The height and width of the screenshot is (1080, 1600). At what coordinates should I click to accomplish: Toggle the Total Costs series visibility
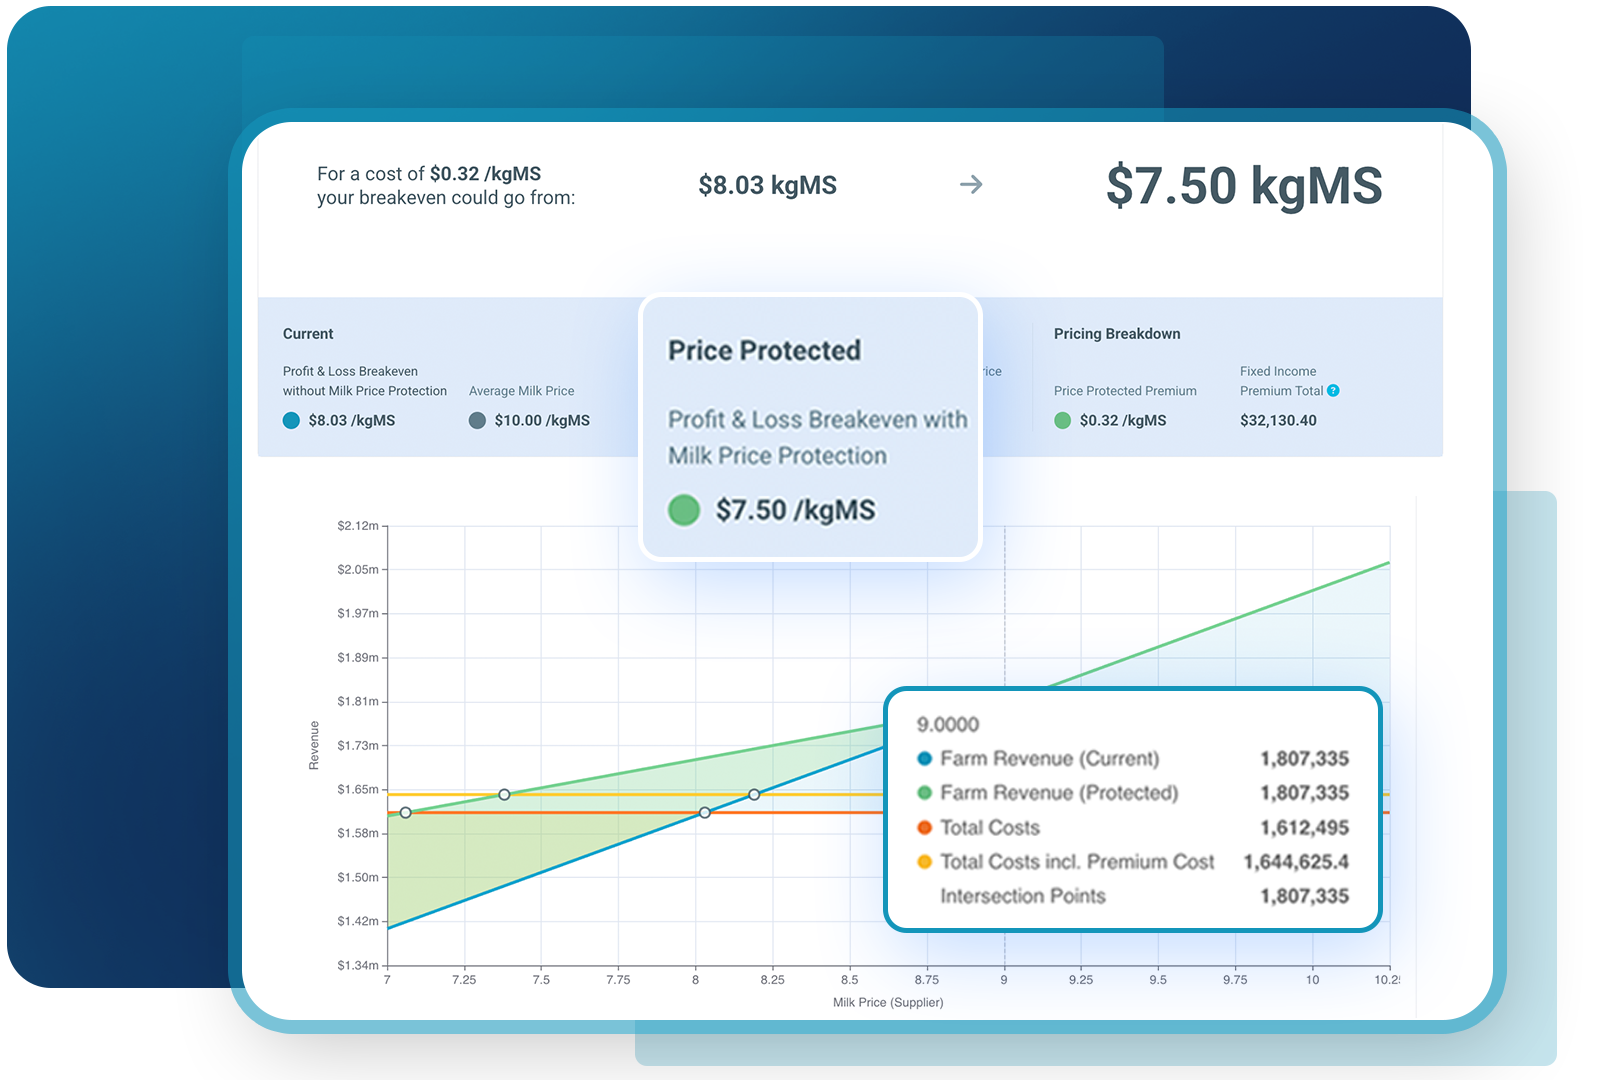988,827
